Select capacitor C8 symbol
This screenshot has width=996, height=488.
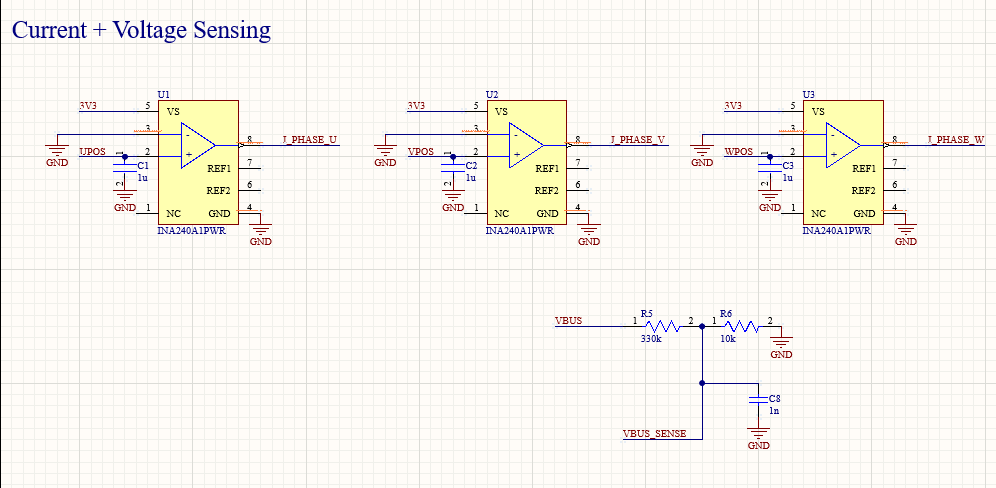pyautogui.click(x=758, y=400)
